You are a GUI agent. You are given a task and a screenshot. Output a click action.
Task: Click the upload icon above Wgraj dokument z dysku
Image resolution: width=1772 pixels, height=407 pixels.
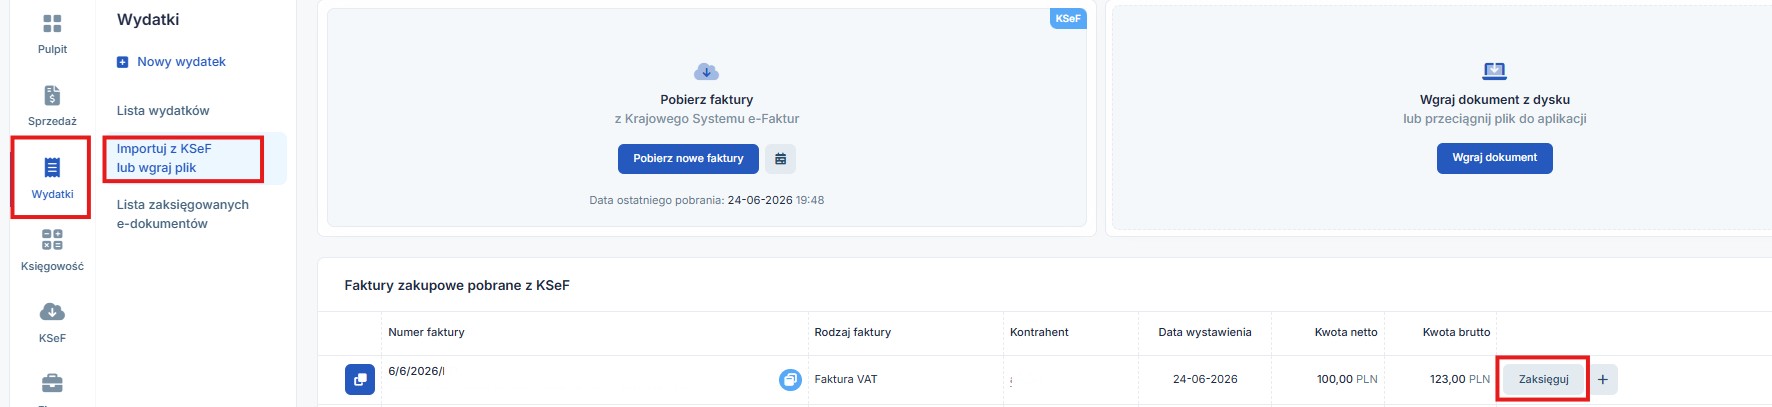pos(1494,71)
